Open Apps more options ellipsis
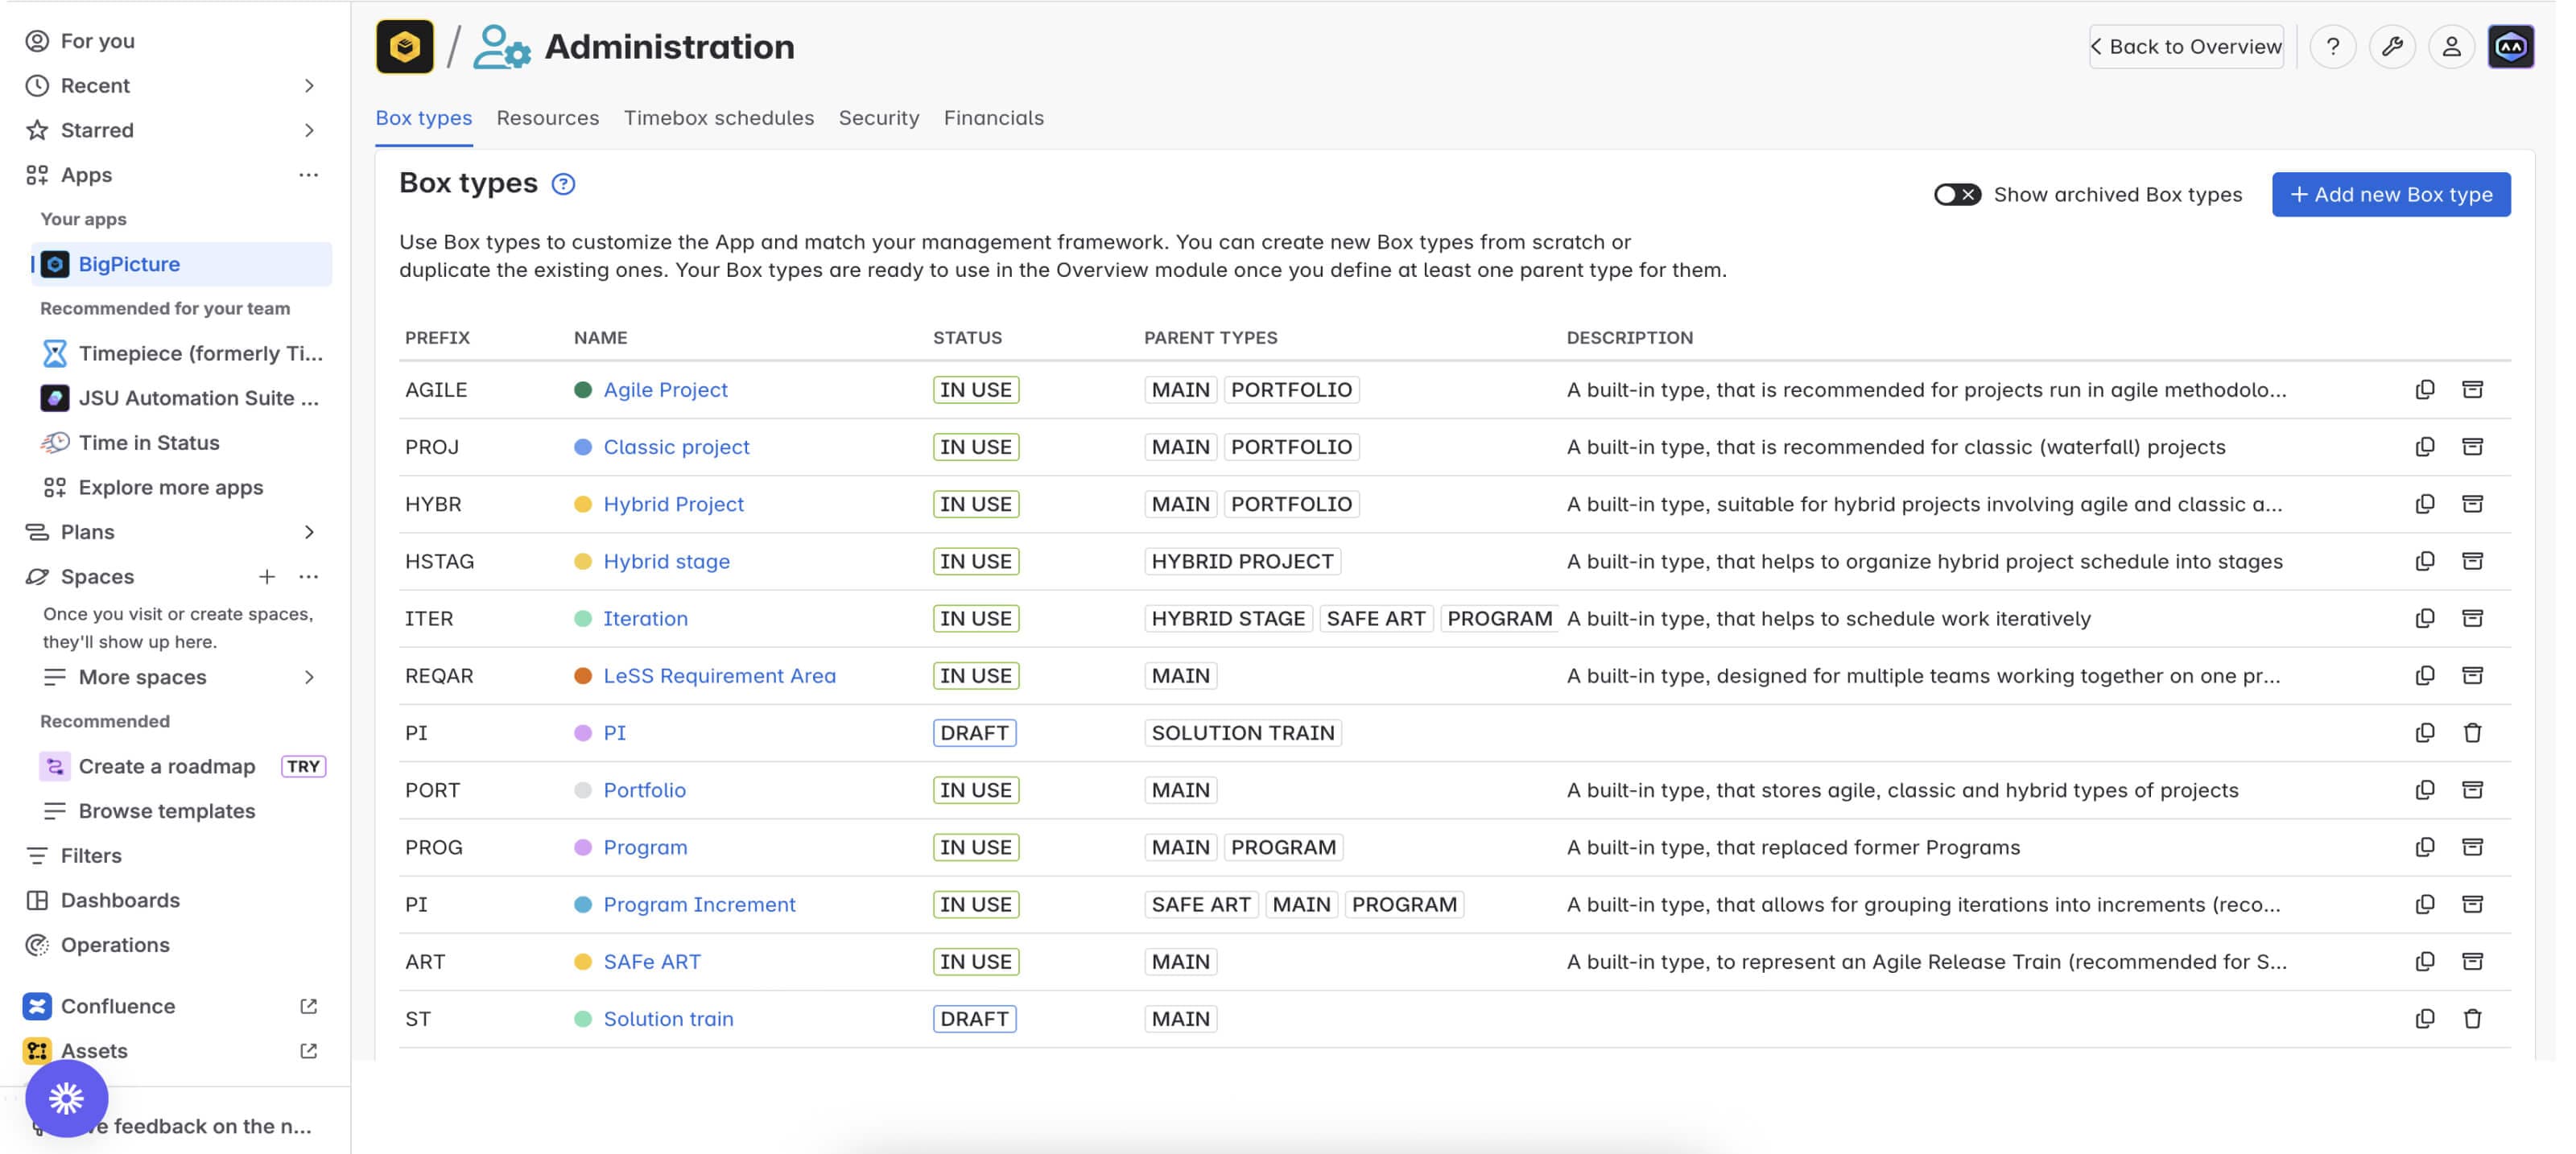 click(309, 175)
